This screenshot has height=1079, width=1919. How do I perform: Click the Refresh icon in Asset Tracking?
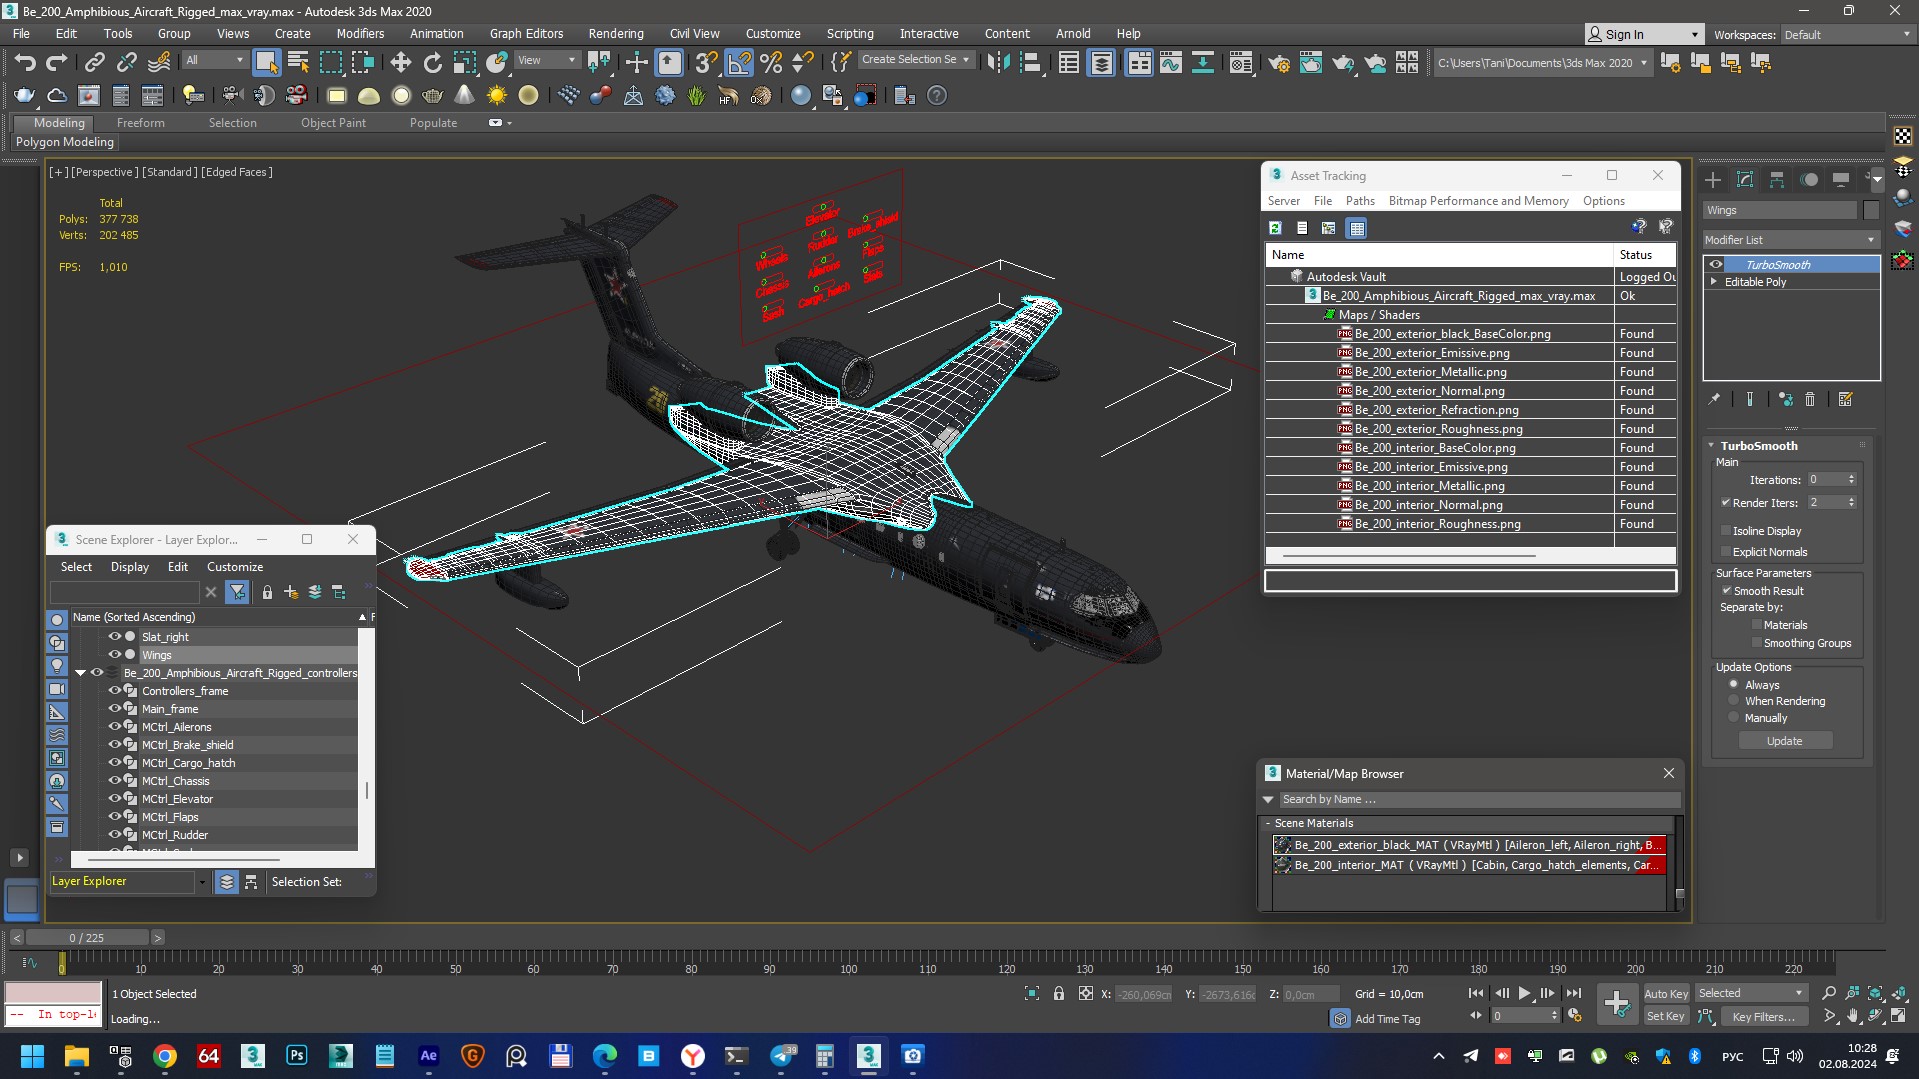pyautogui.click(x=1276, y=228)
